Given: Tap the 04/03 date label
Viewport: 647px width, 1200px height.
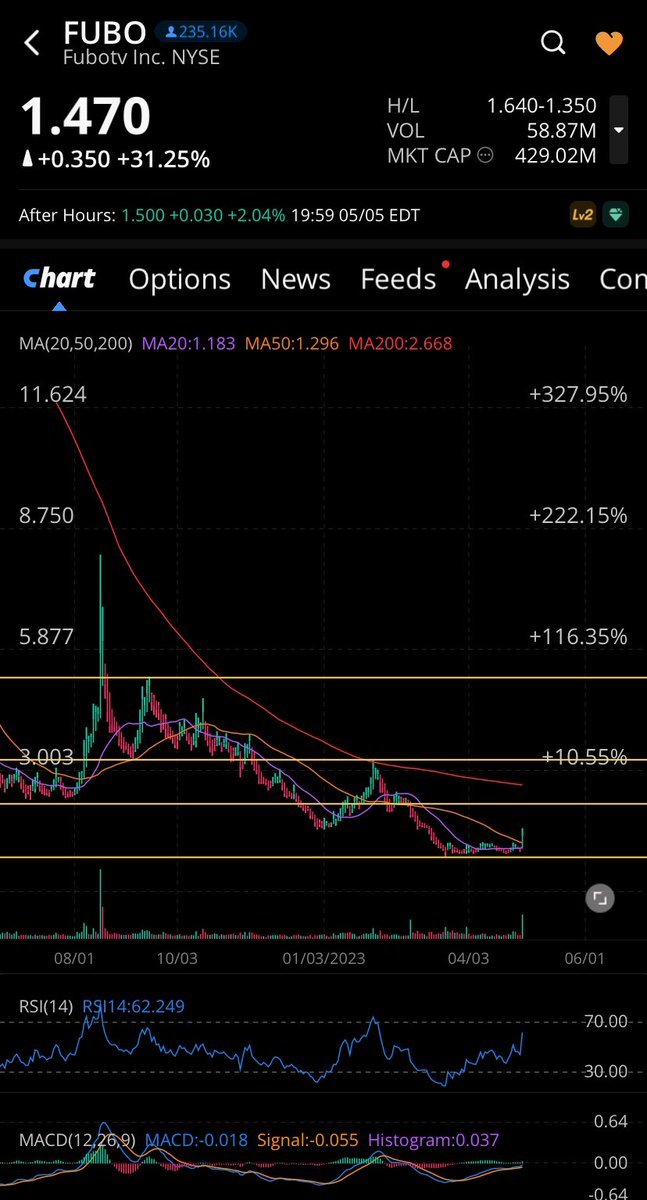Looking at the screenshot, I should (x=468, y=958).
